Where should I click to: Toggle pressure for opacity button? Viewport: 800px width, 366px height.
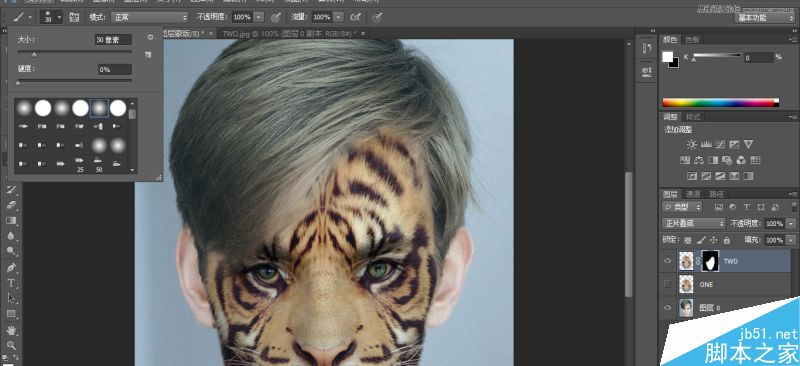point(276,17)
